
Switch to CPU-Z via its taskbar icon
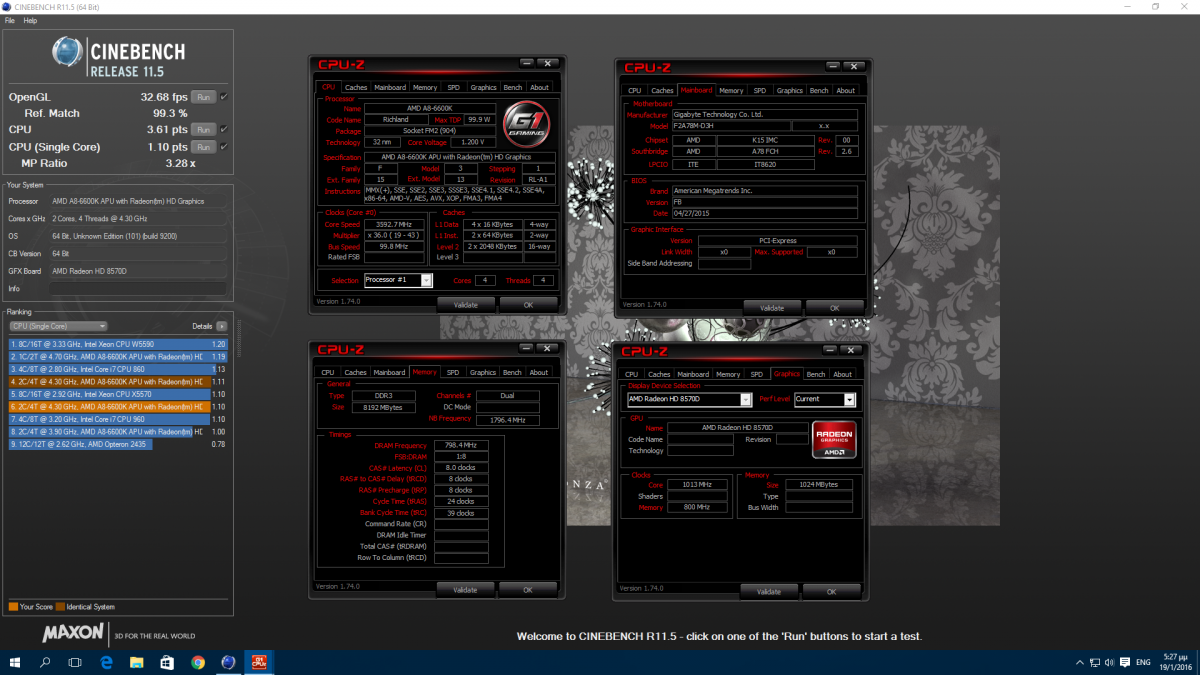click(x=259, y=662)
